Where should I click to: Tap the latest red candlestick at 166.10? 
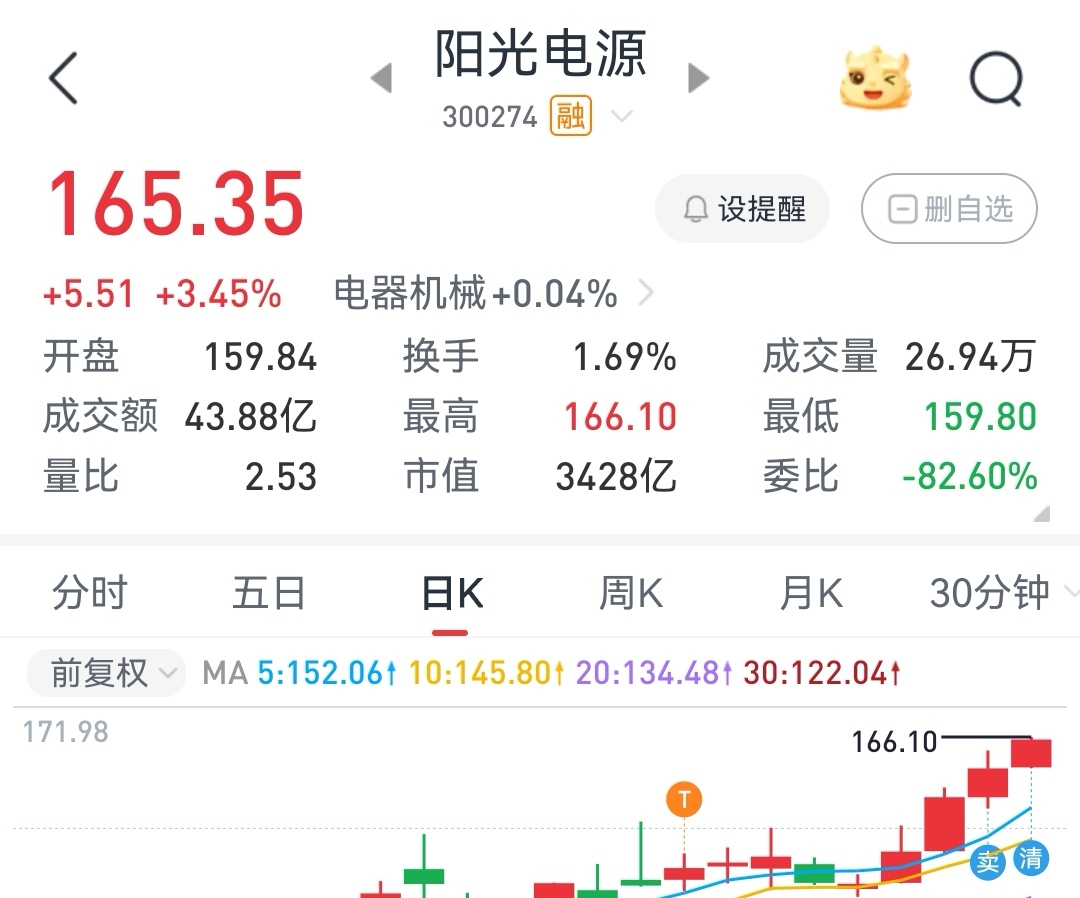point(1031,753)
